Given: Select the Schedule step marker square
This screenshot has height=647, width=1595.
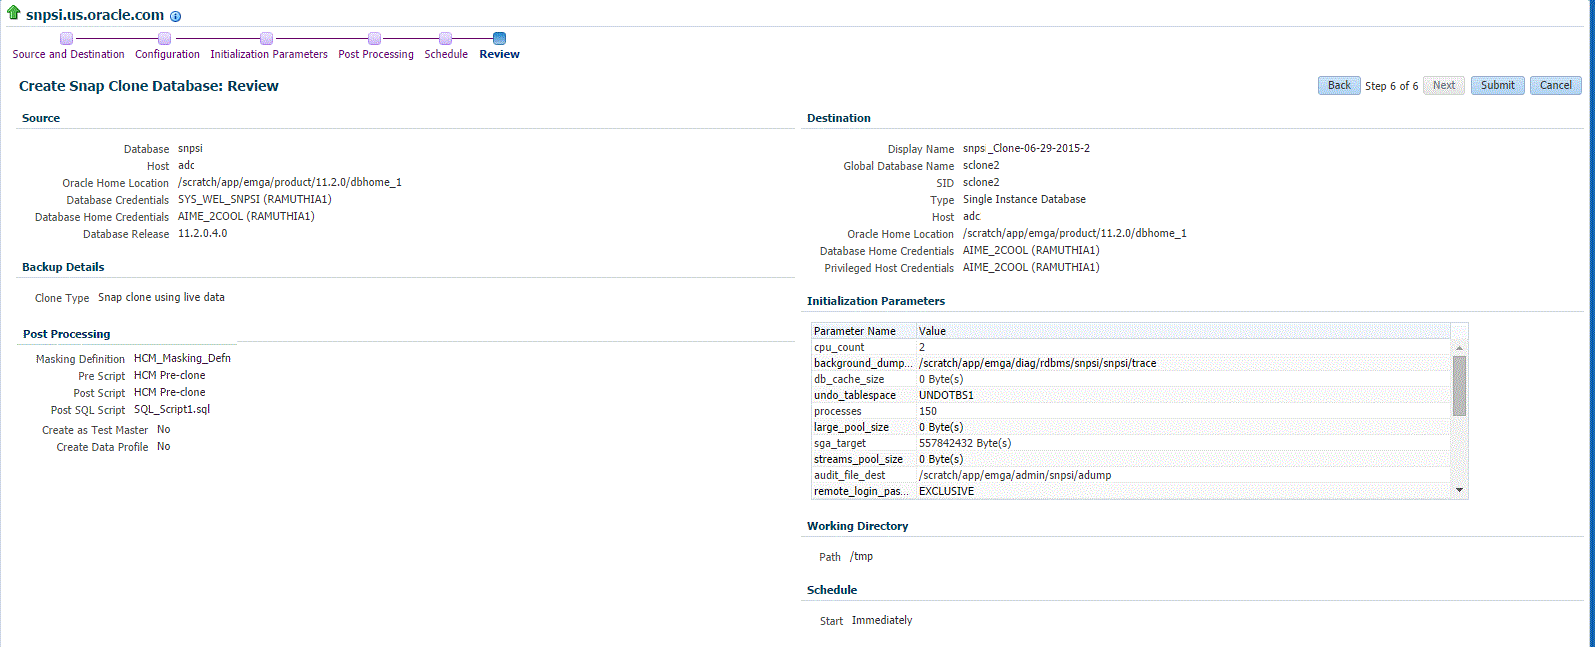Looking at the screenshot, I should click(x=445, y=39).
